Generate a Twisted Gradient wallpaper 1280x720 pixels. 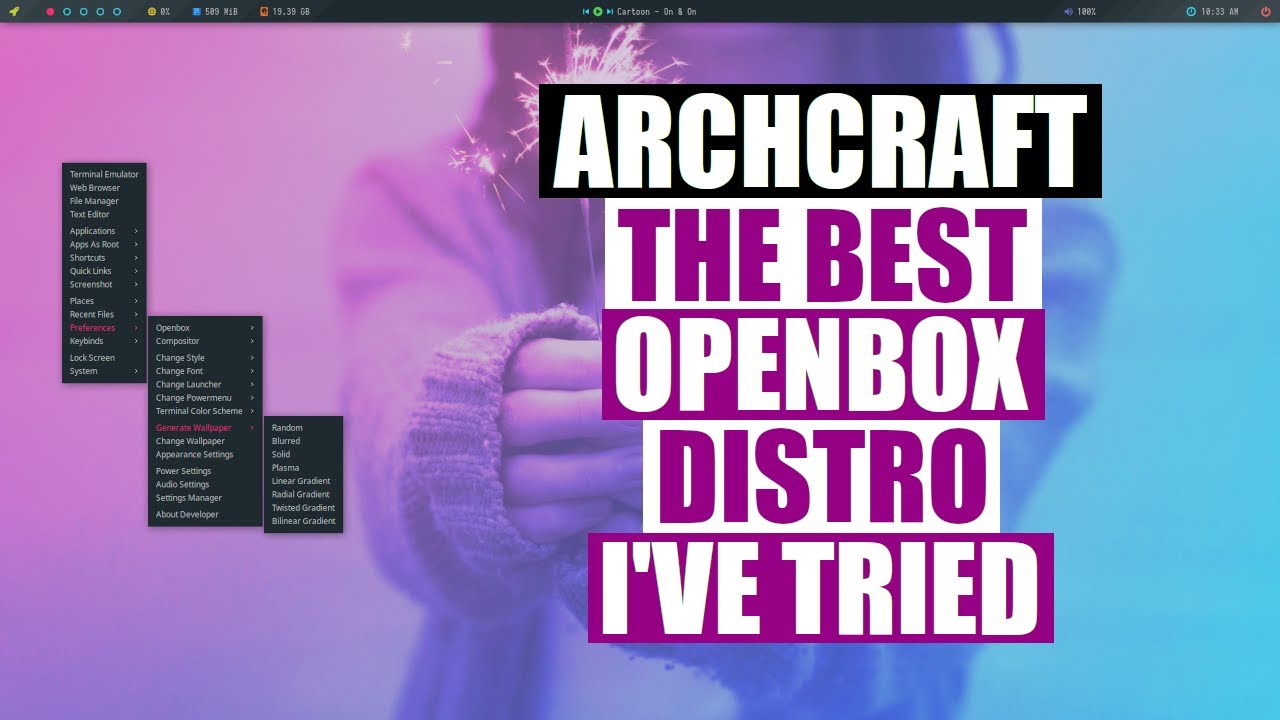pos(303,508)
